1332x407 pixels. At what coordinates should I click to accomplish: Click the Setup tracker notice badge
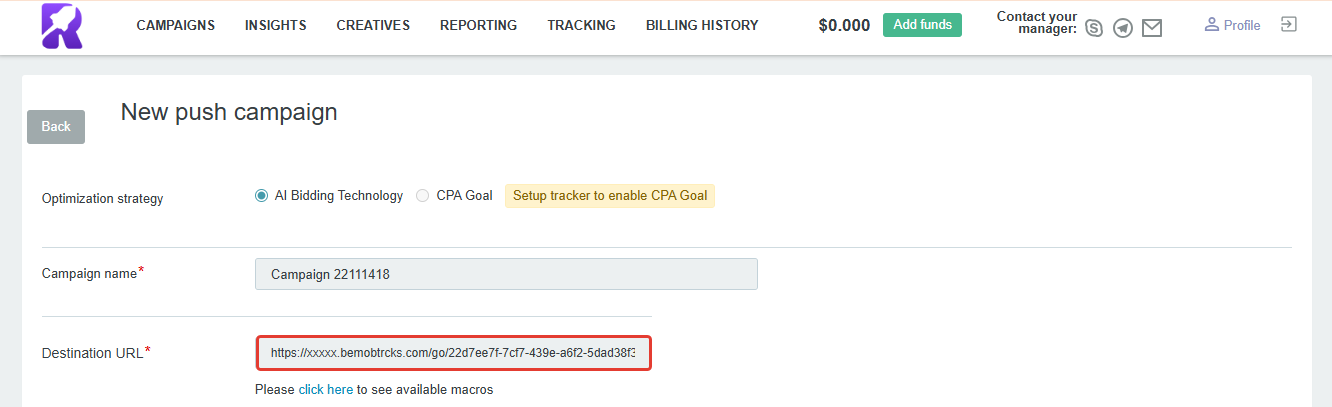pyautogui.click(x=610, y=196)
